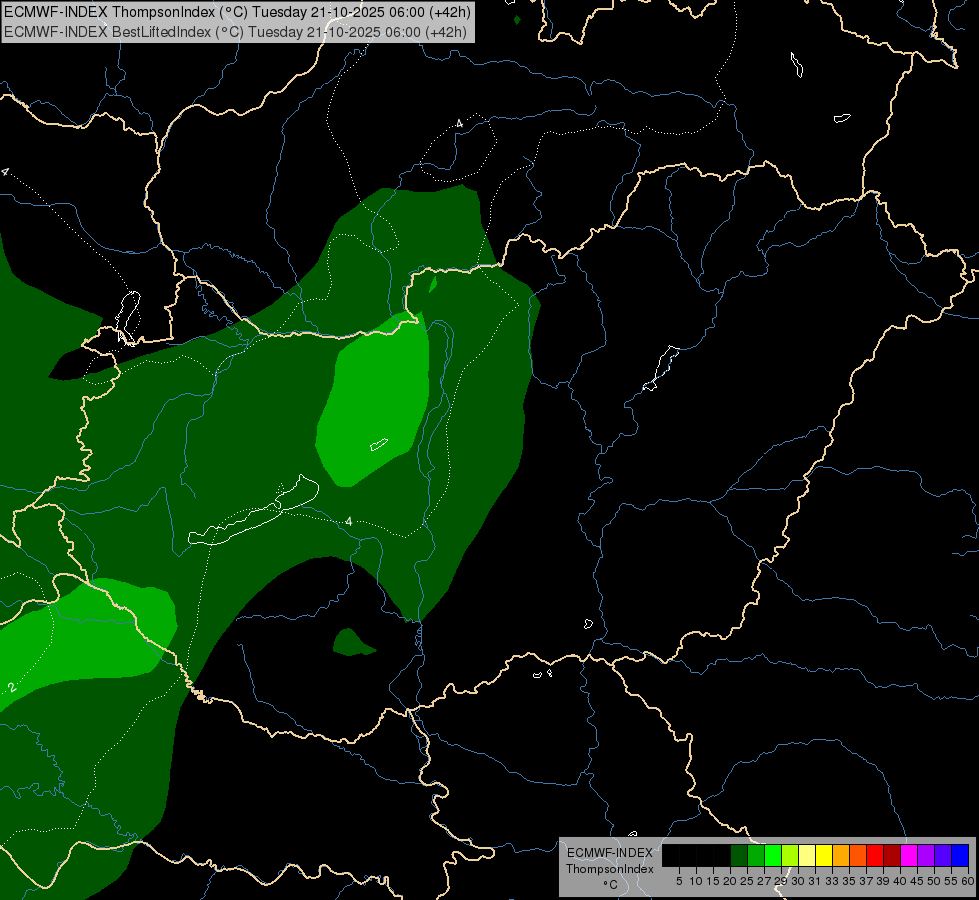Screen dimensions: 979x900
Task: Click the legend value "31"
Action: [816, 881]
